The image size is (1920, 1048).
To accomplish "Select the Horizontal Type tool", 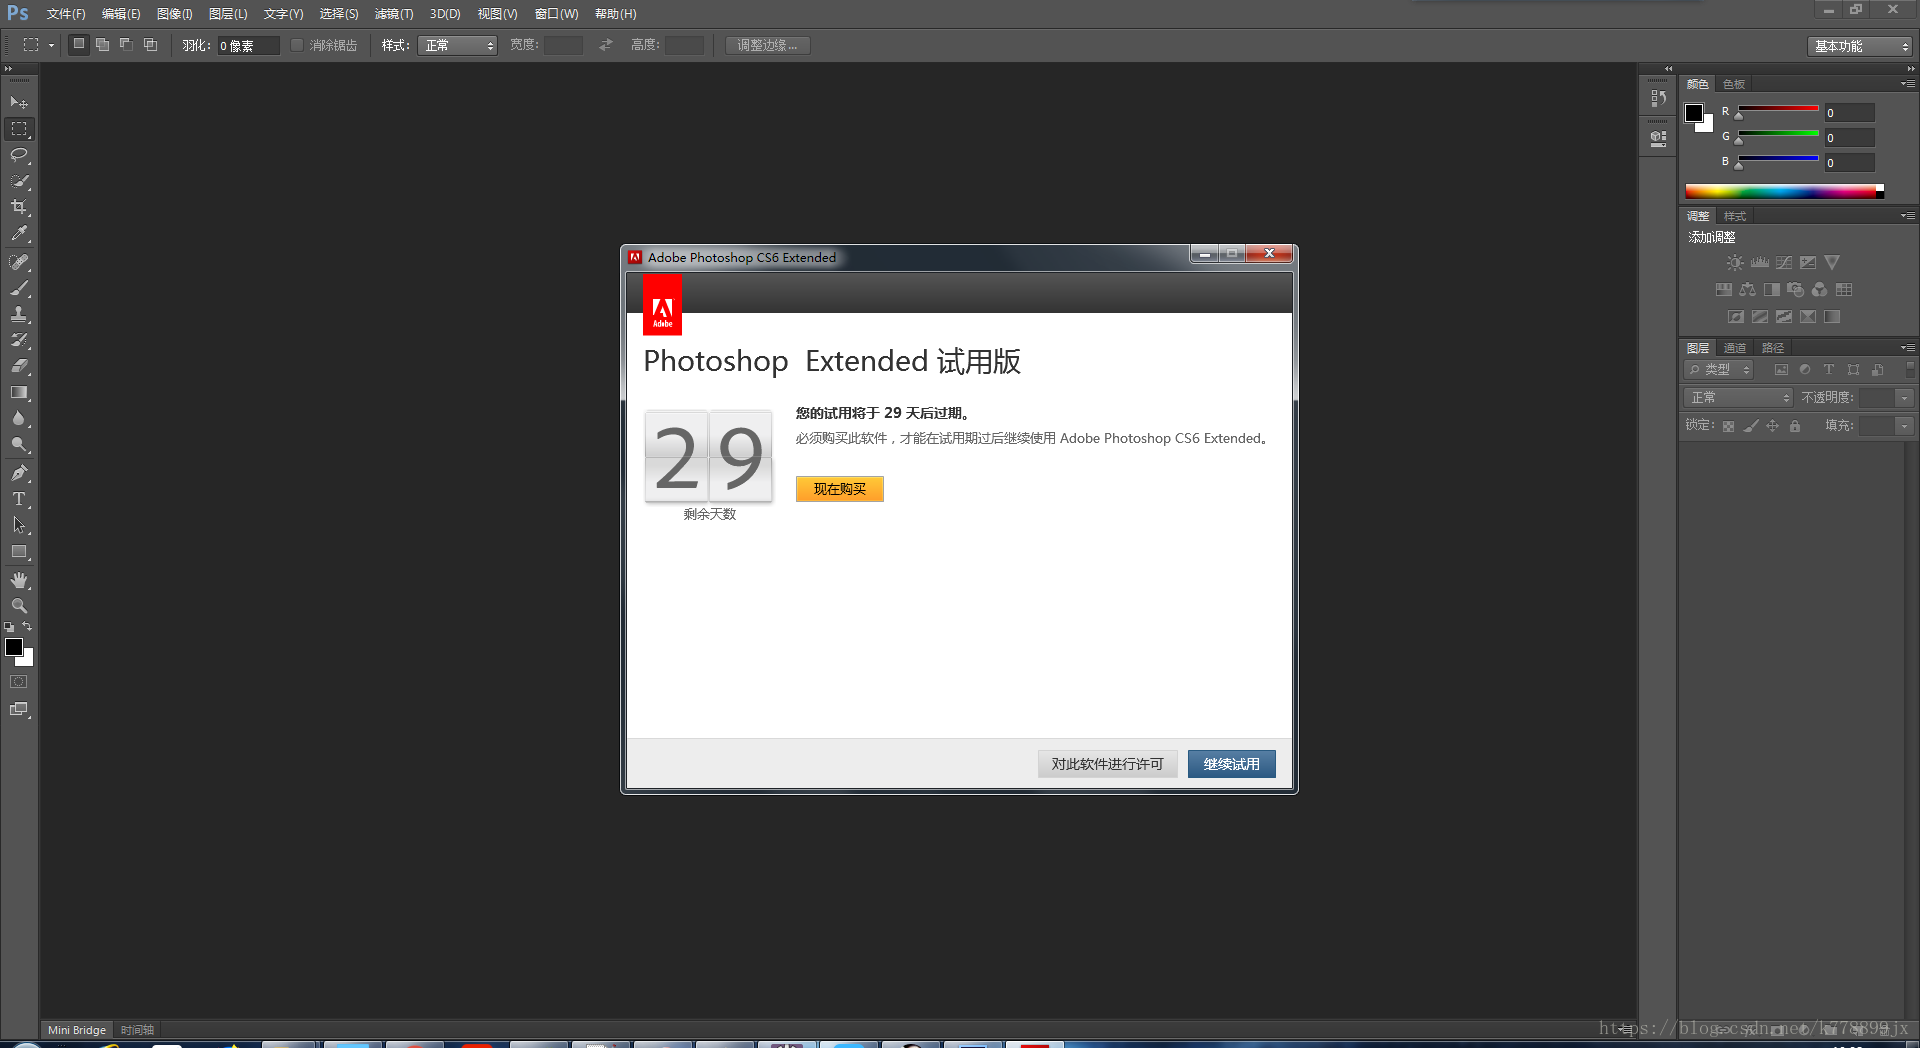I will (x=19, y=499).
